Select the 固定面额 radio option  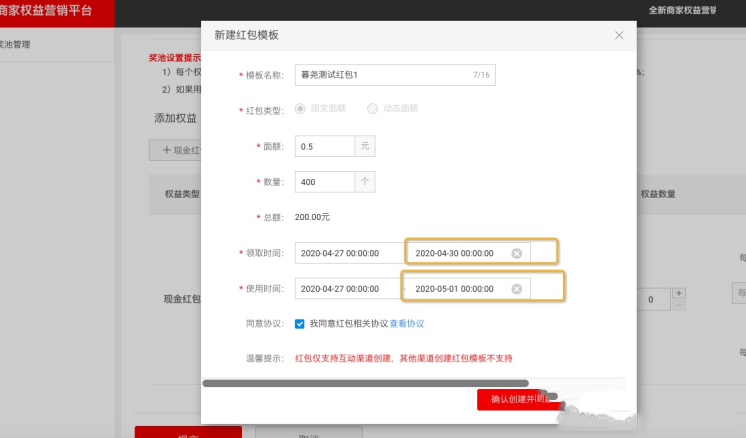[300, 108]
